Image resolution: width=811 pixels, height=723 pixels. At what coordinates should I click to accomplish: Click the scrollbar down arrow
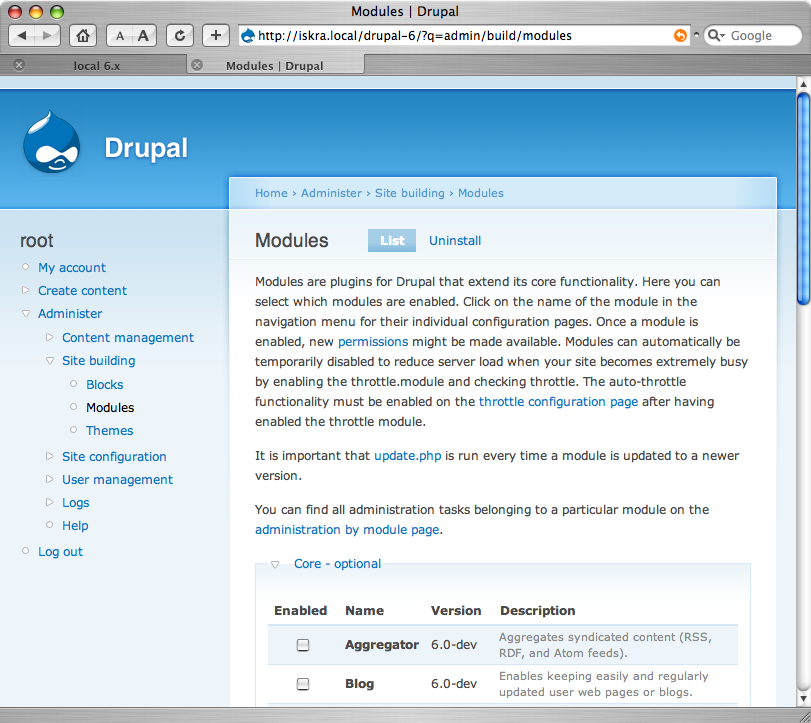tap(803, 699)
